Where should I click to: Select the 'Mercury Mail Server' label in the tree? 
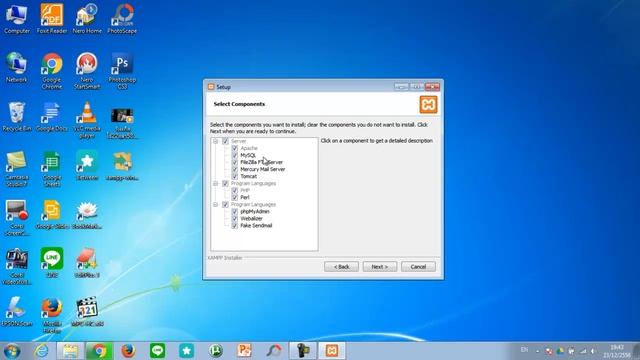262,169
